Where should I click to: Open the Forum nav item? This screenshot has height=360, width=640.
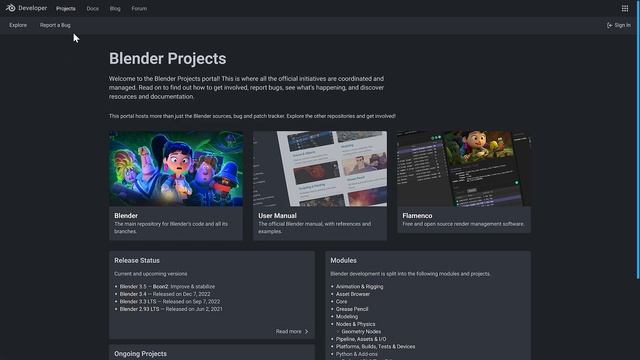click(139, 9)
